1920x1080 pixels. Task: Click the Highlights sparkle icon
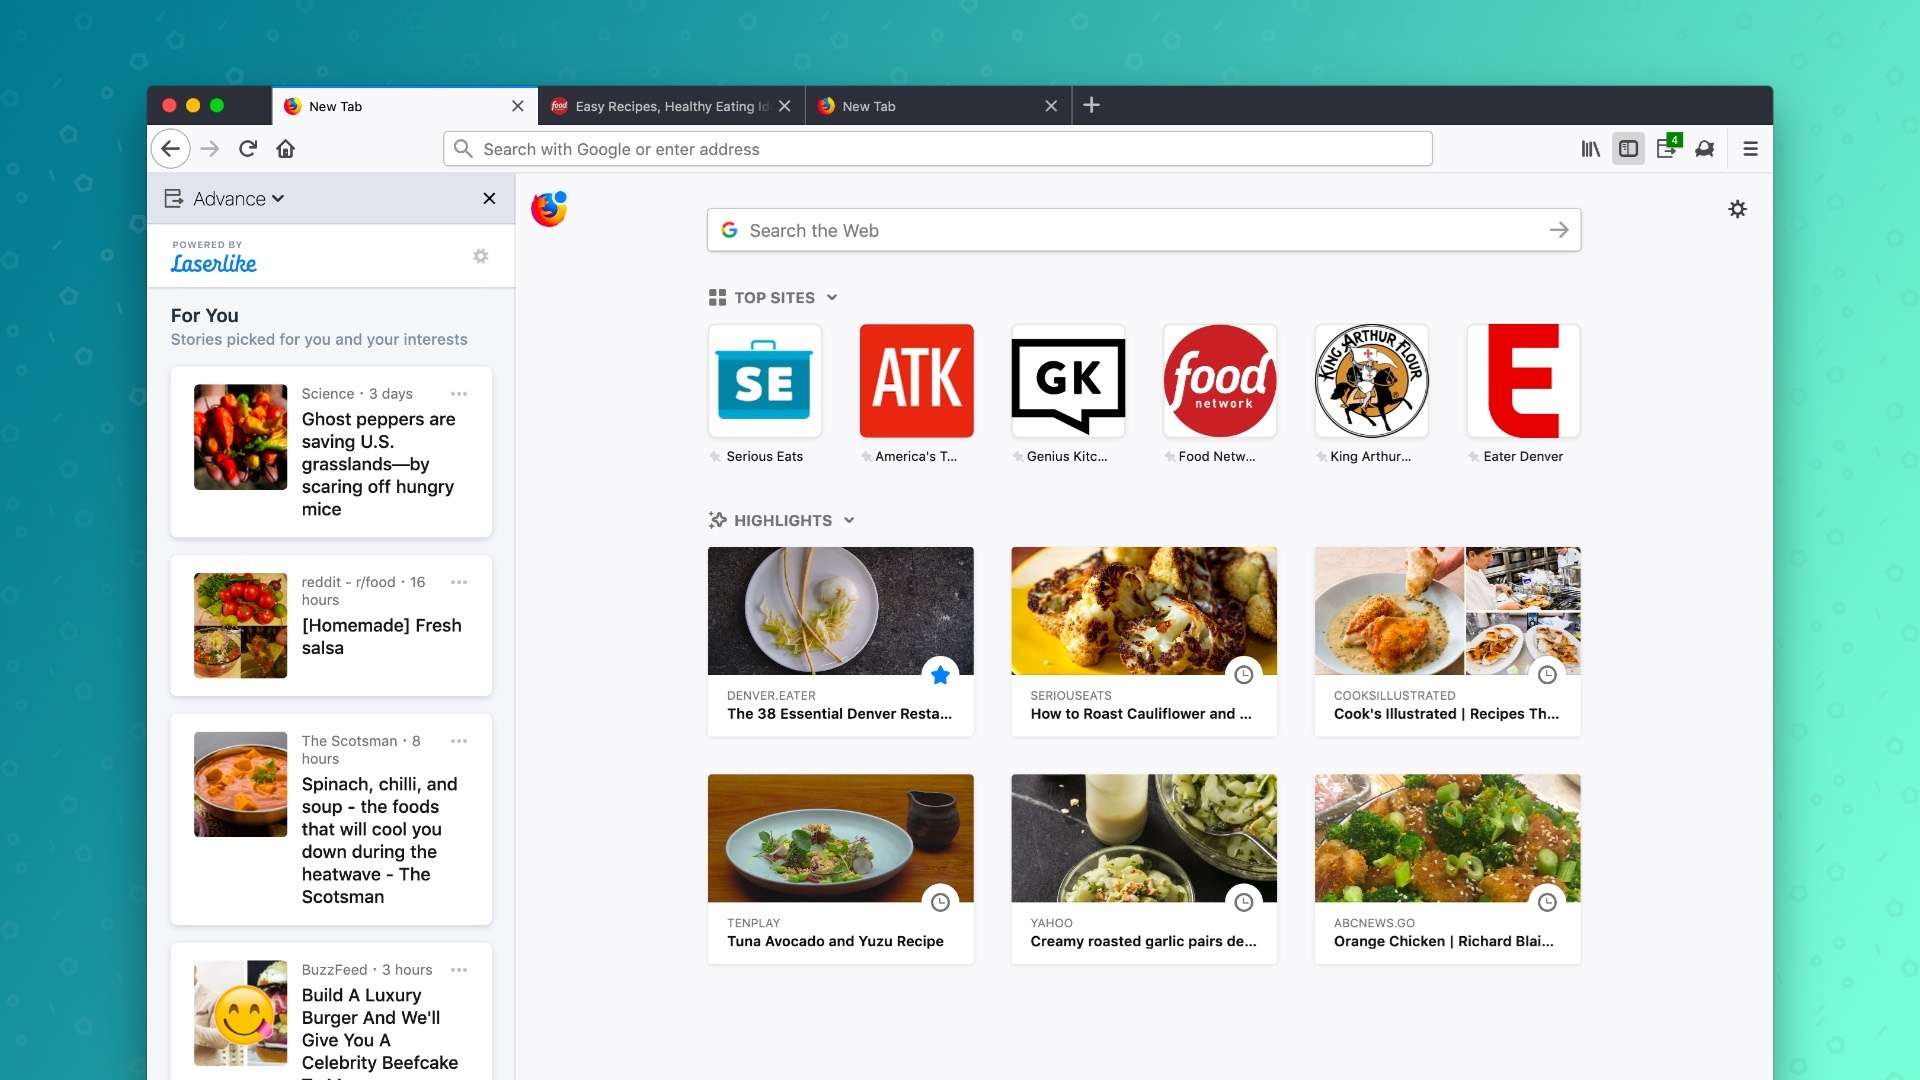[717, 520]
